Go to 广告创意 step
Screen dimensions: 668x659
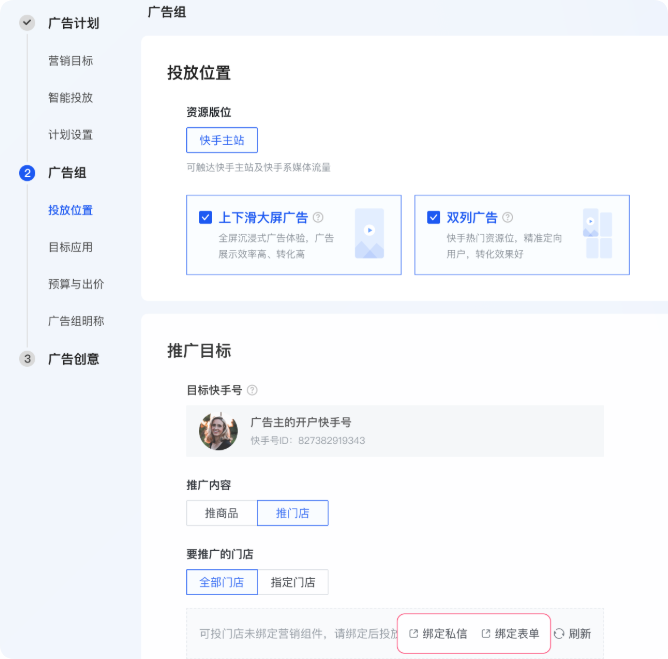tap(74, 359)
